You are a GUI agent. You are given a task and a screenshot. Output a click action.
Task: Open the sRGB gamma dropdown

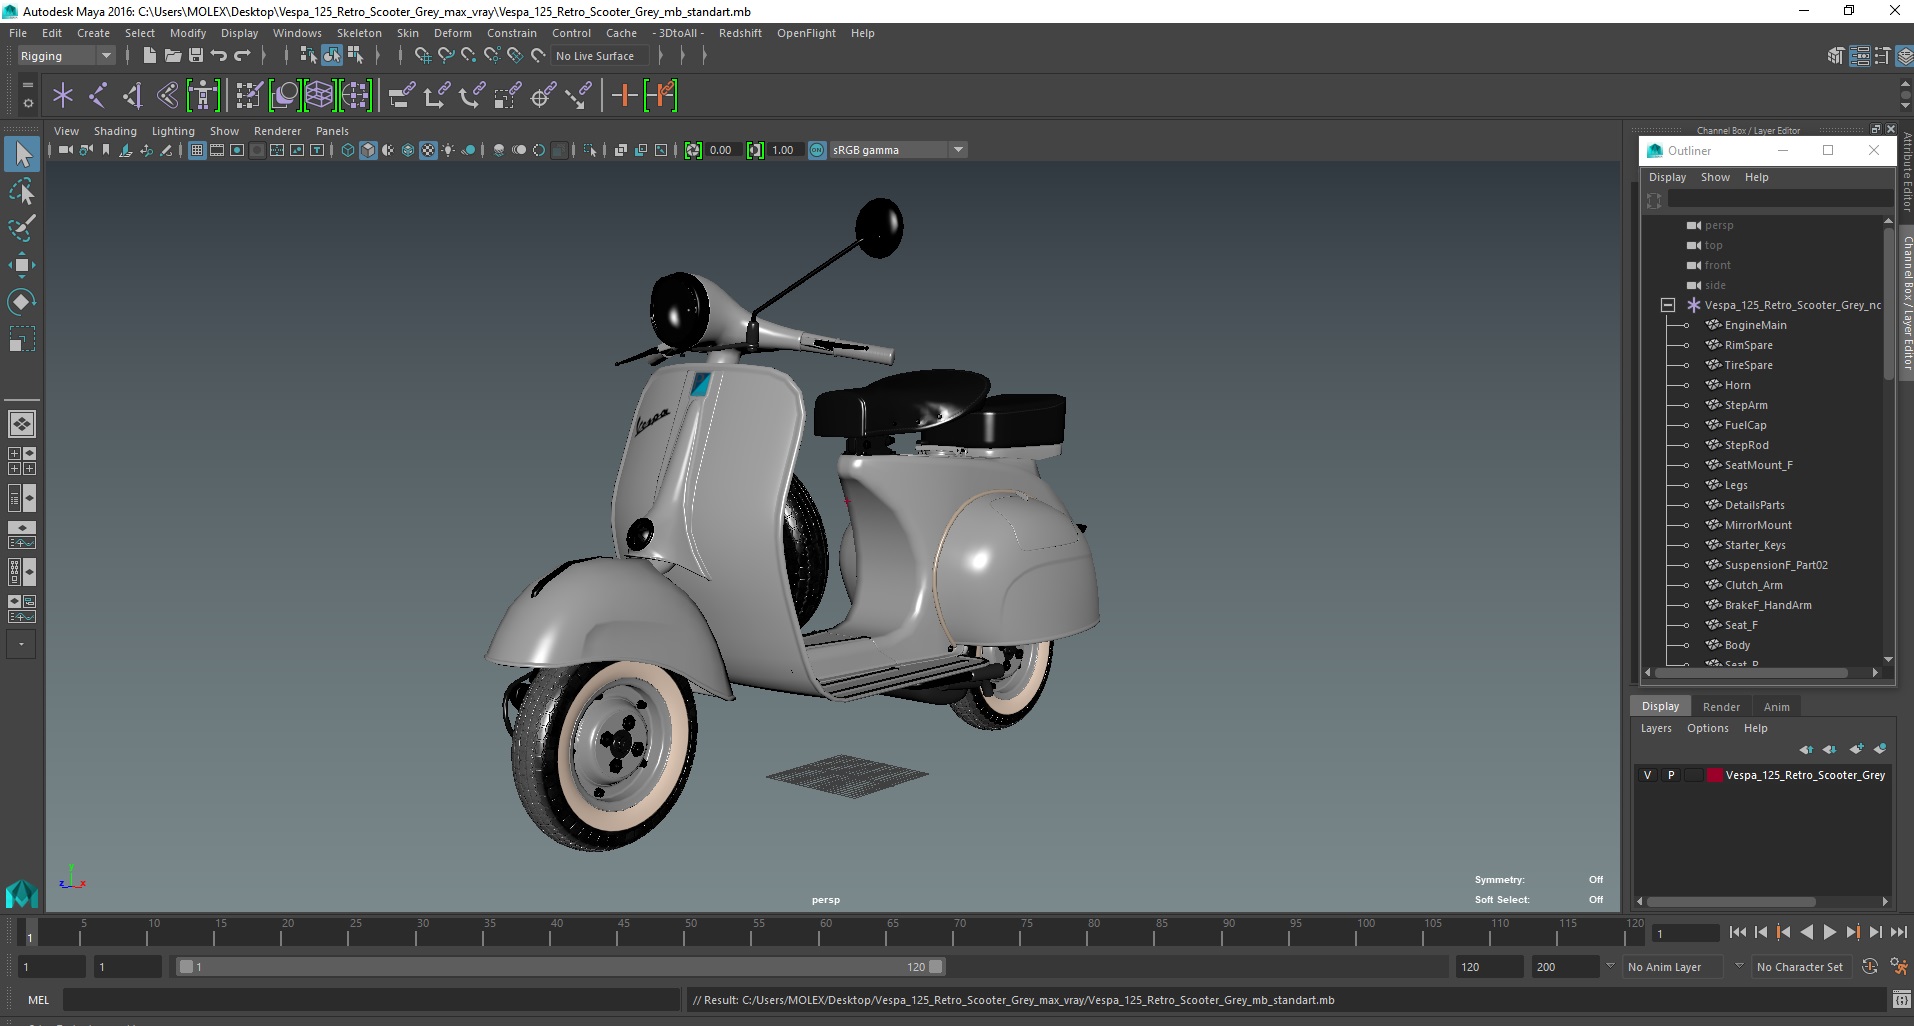898,150
